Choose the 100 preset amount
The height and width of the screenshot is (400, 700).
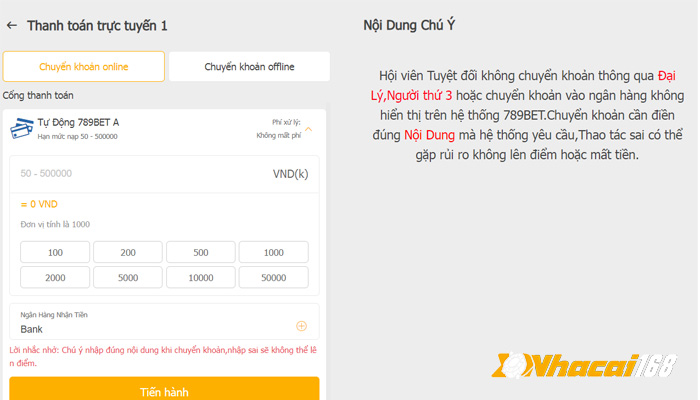(55, 252)
